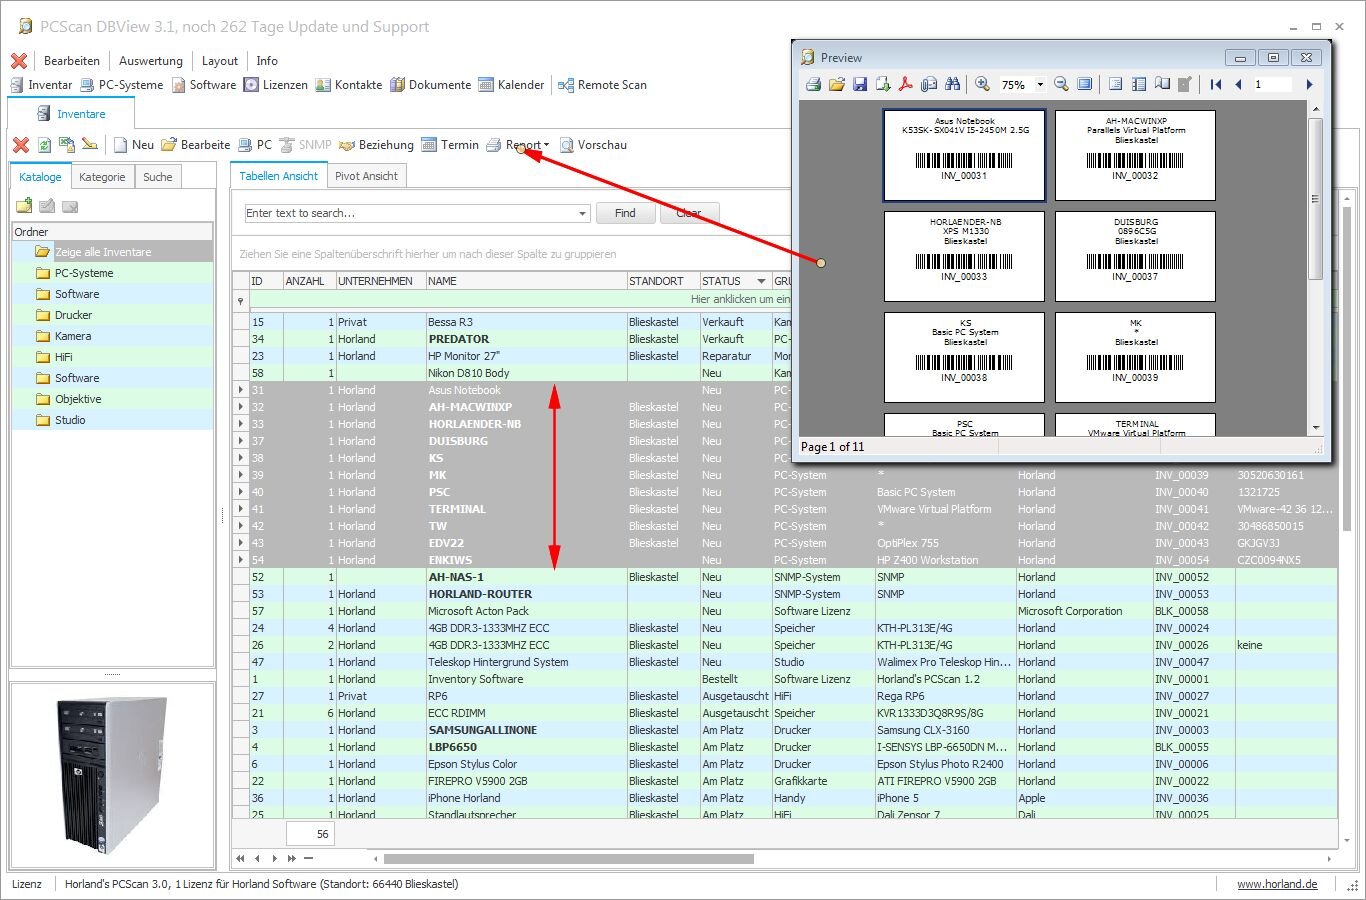Open Auswertung menu
Image resolution: width=1366 pixels, height=900 pixels.
[151, 61]
